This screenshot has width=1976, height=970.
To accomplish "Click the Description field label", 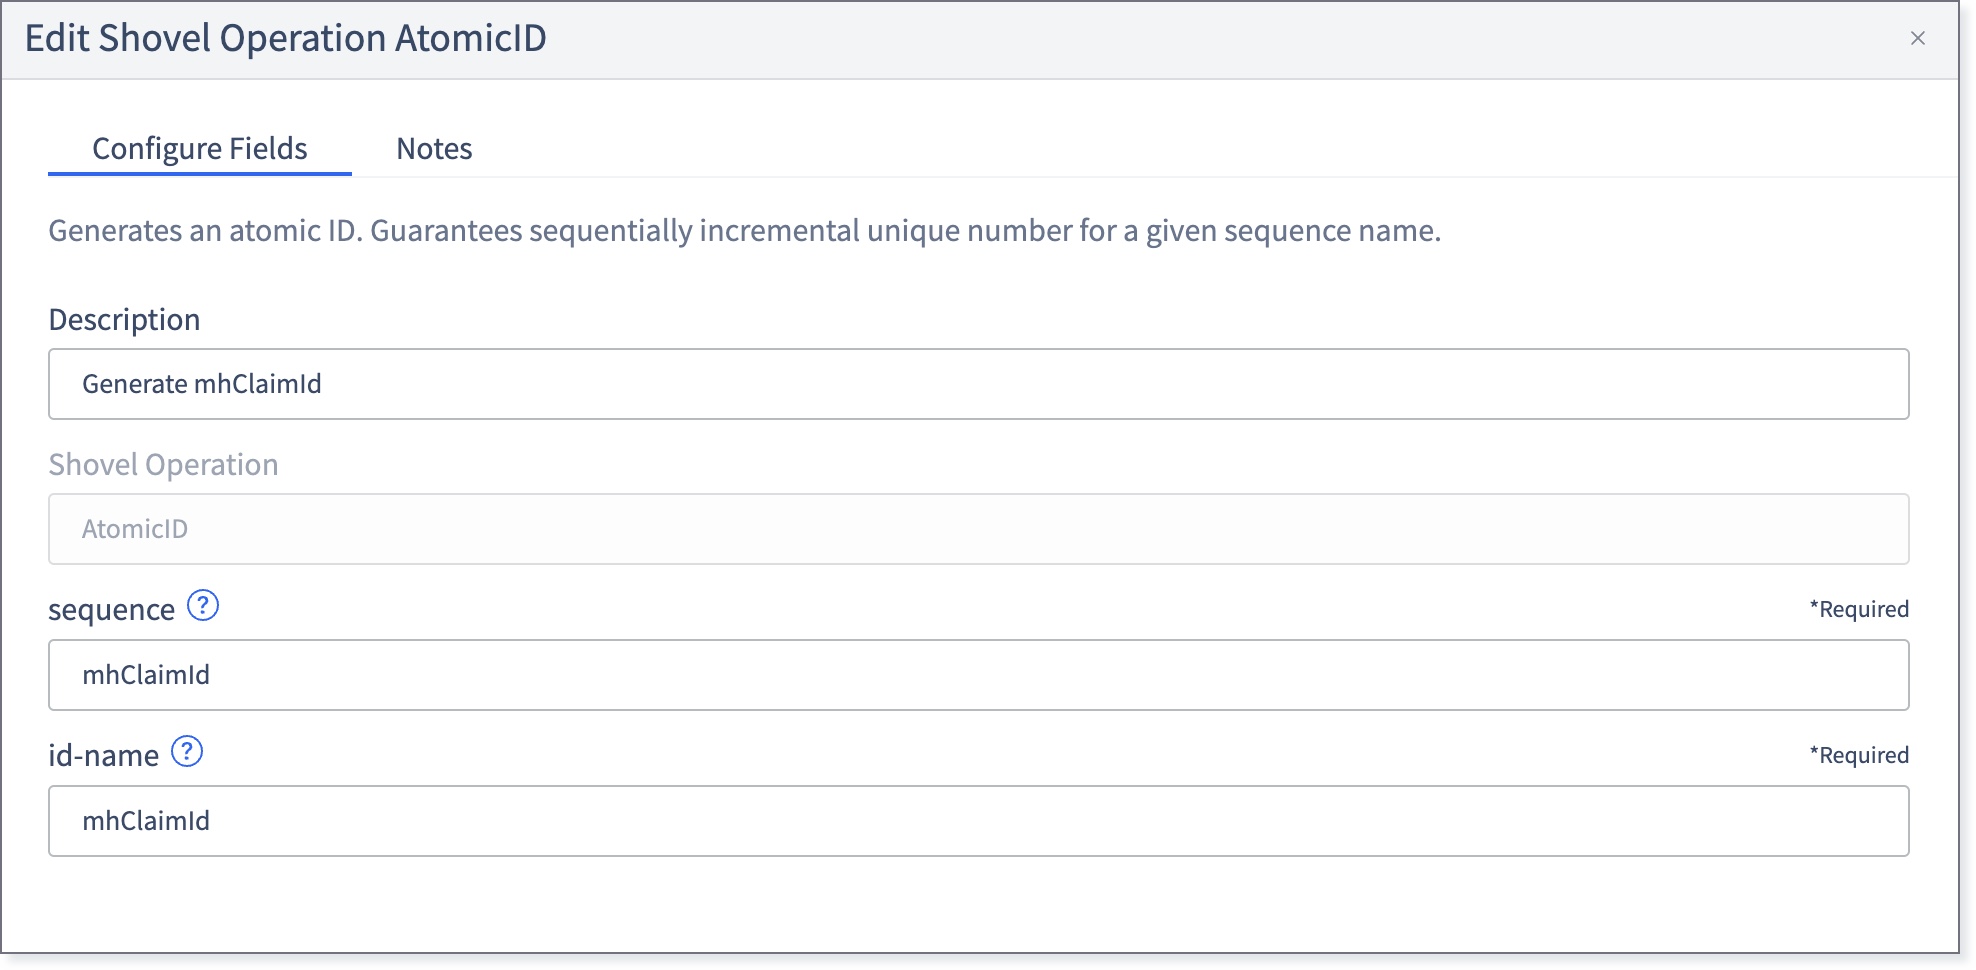I will pyautogui.click(x=124, y=320).
